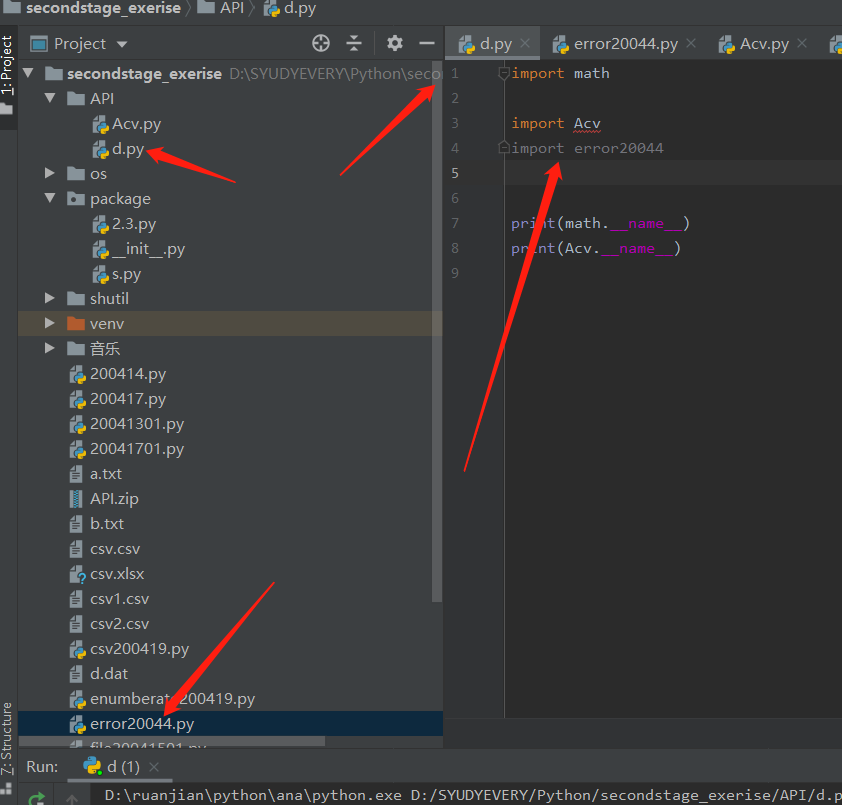This screenshot has height=805, width=842.
Task: Expand the shutil folder
Action: 50,298
